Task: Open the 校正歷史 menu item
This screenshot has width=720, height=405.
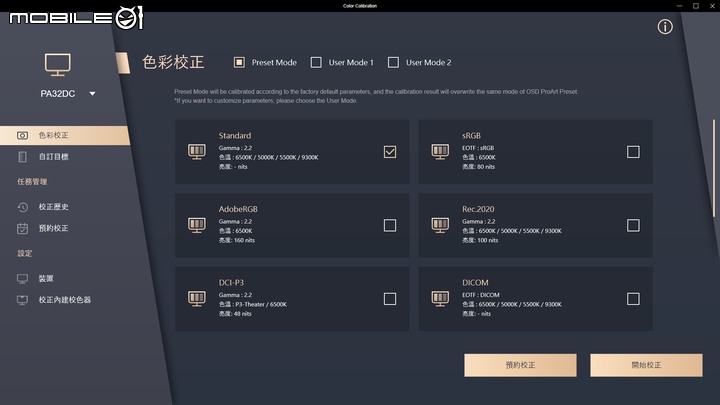Action: [53, 207]
